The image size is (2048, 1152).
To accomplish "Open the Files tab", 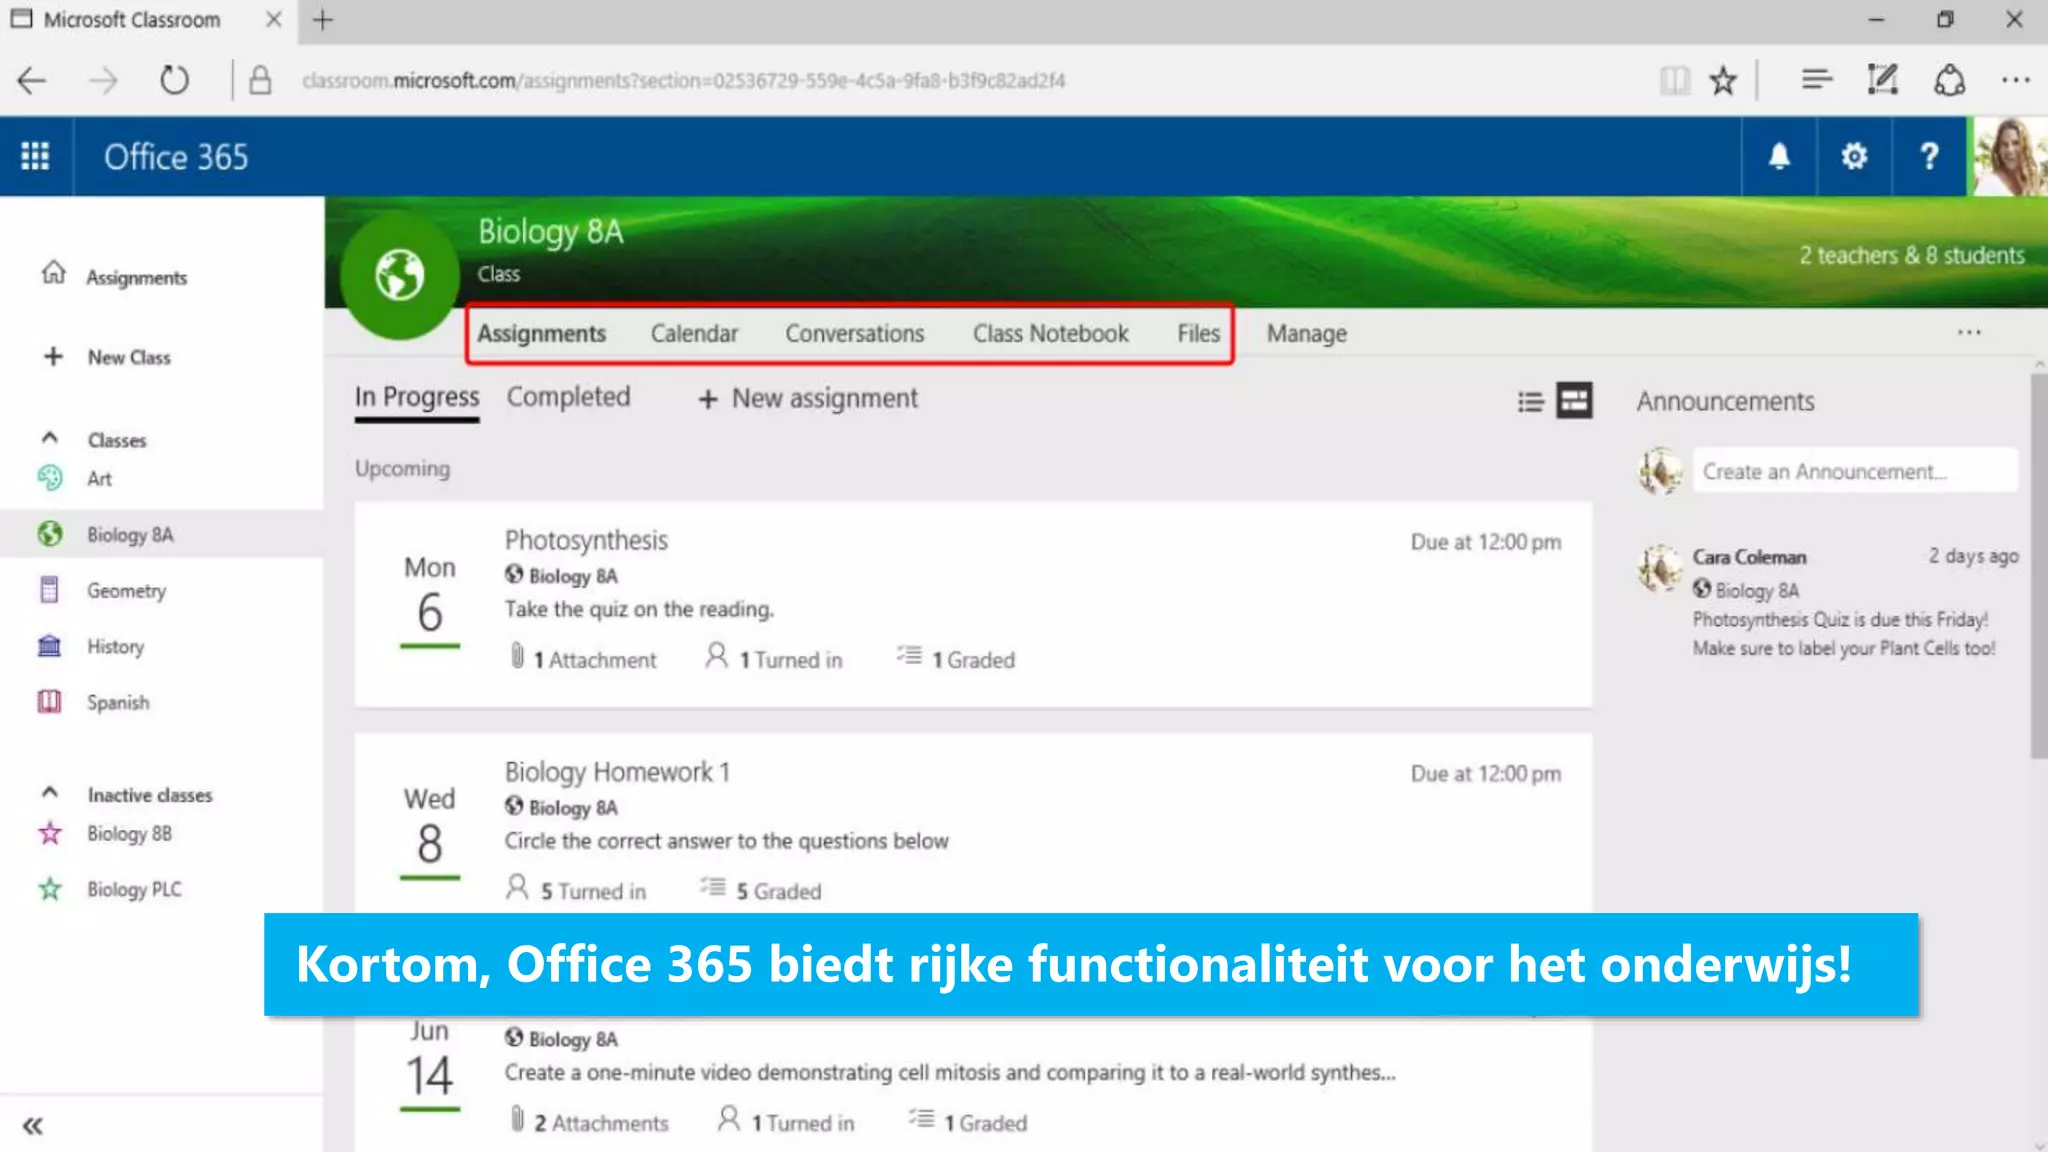I will [x=1198, y=333].
